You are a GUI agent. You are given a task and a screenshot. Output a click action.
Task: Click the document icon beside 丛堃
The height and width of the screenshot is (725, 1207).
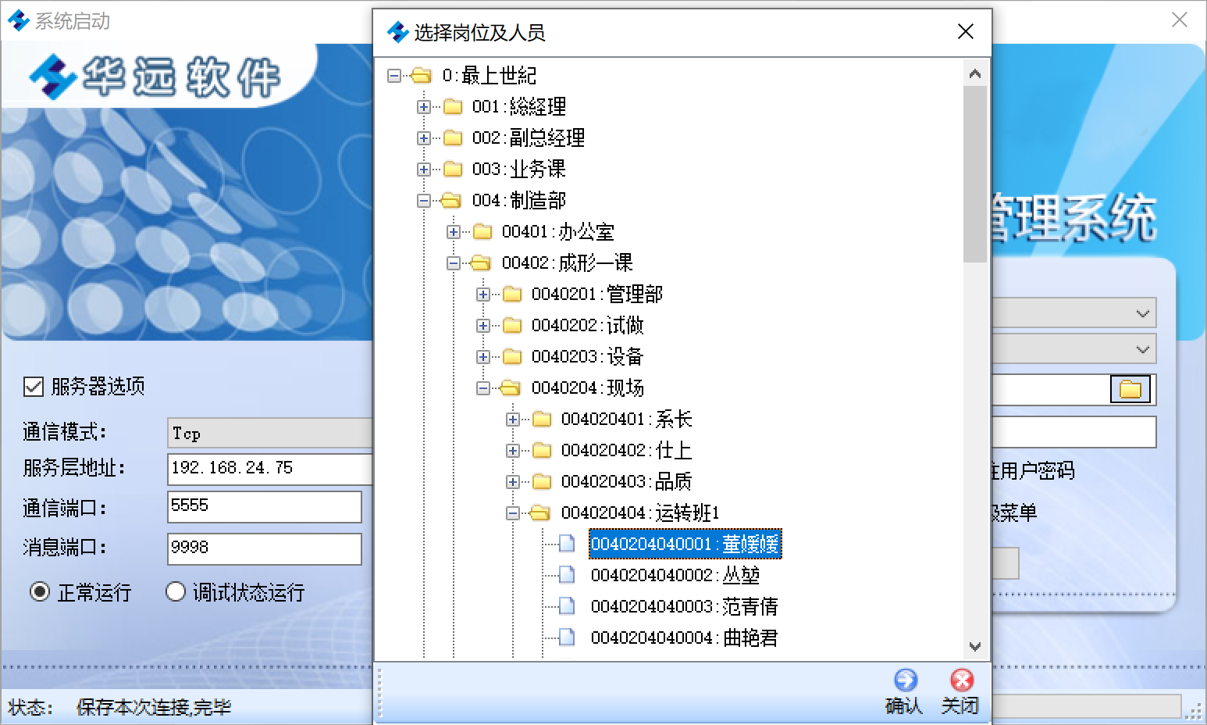(x=567, y=575)
